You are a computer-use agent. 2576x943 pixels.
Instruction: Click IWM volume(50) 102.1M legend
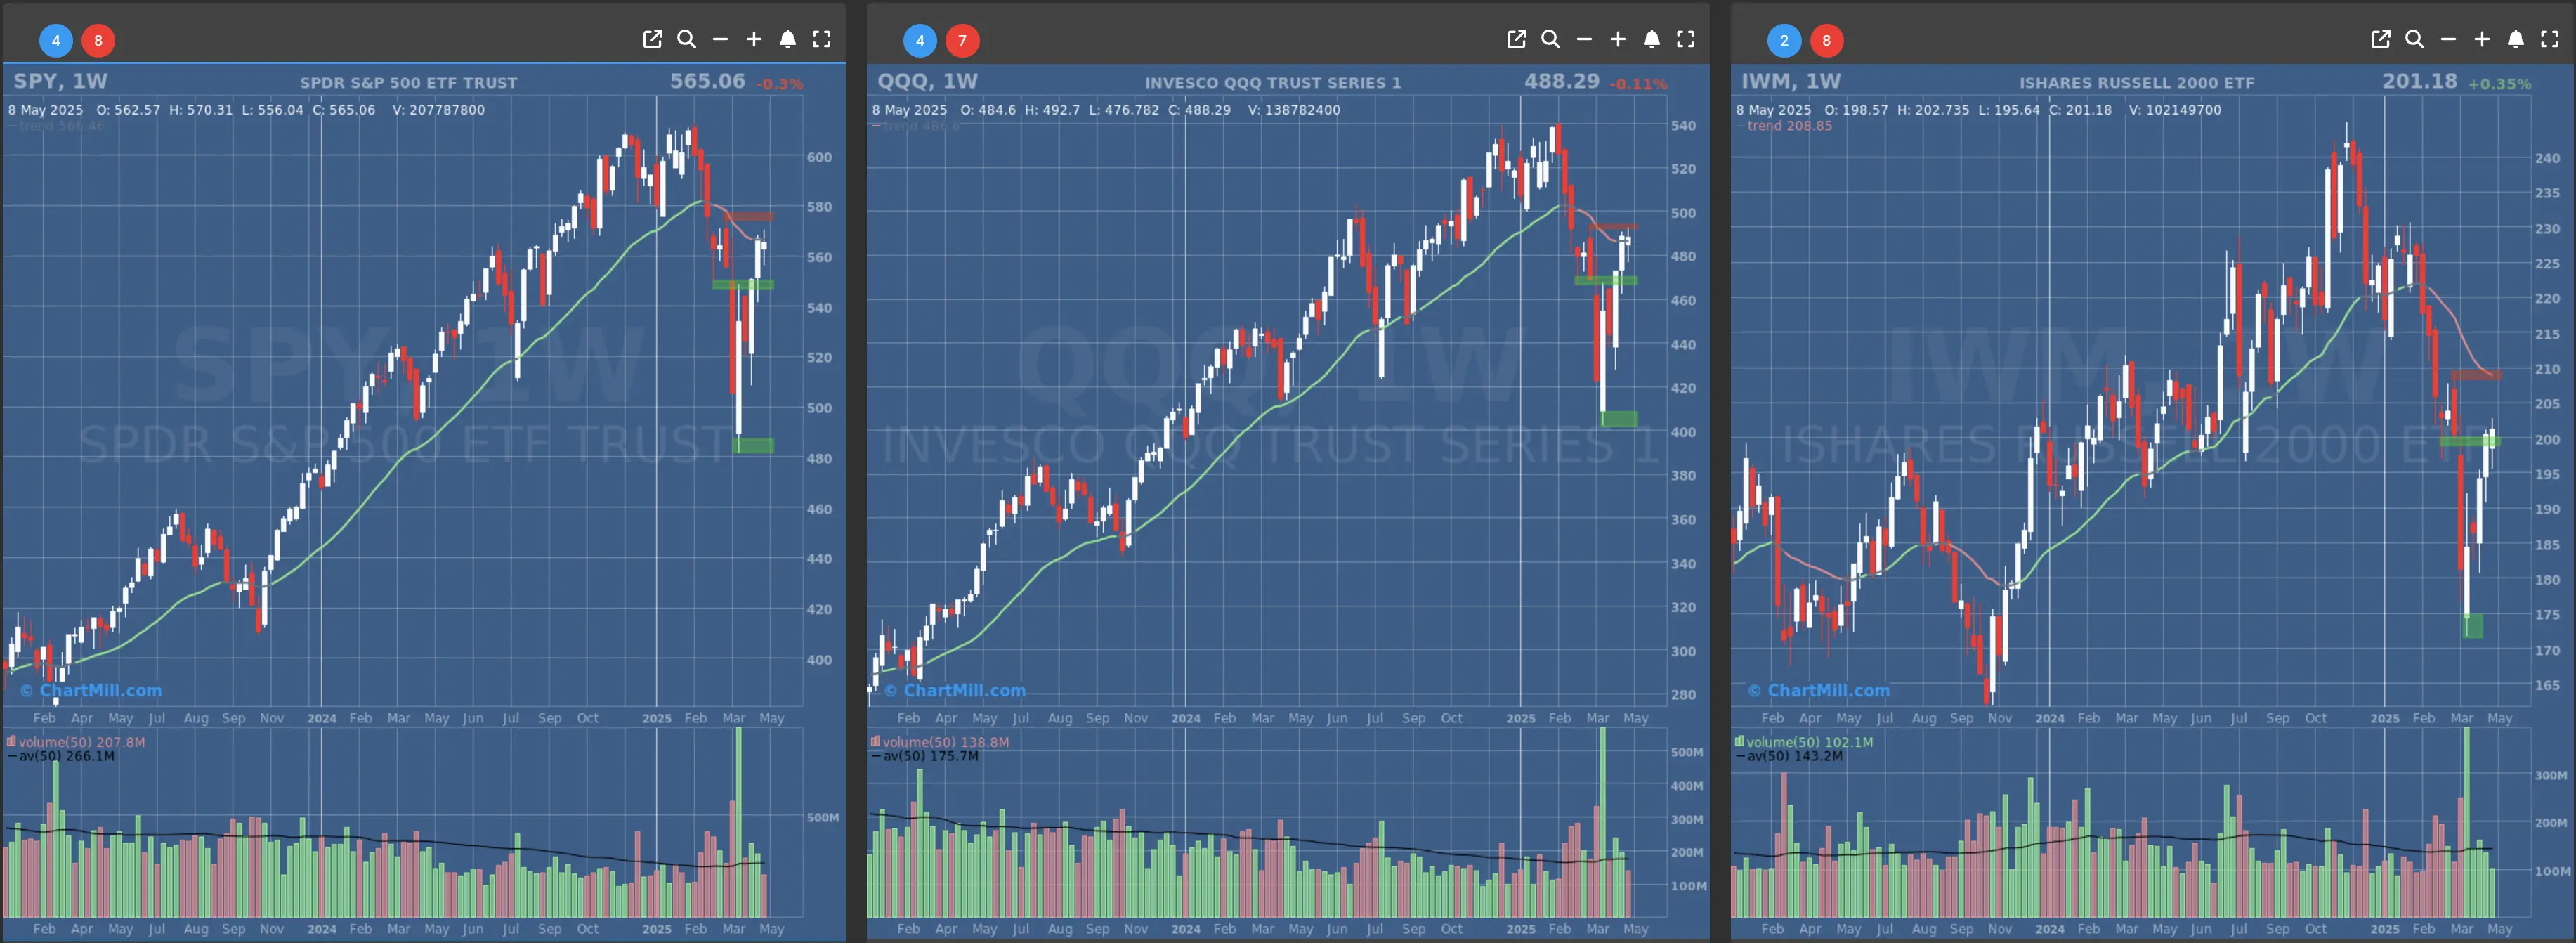[x=1804, y=742]
